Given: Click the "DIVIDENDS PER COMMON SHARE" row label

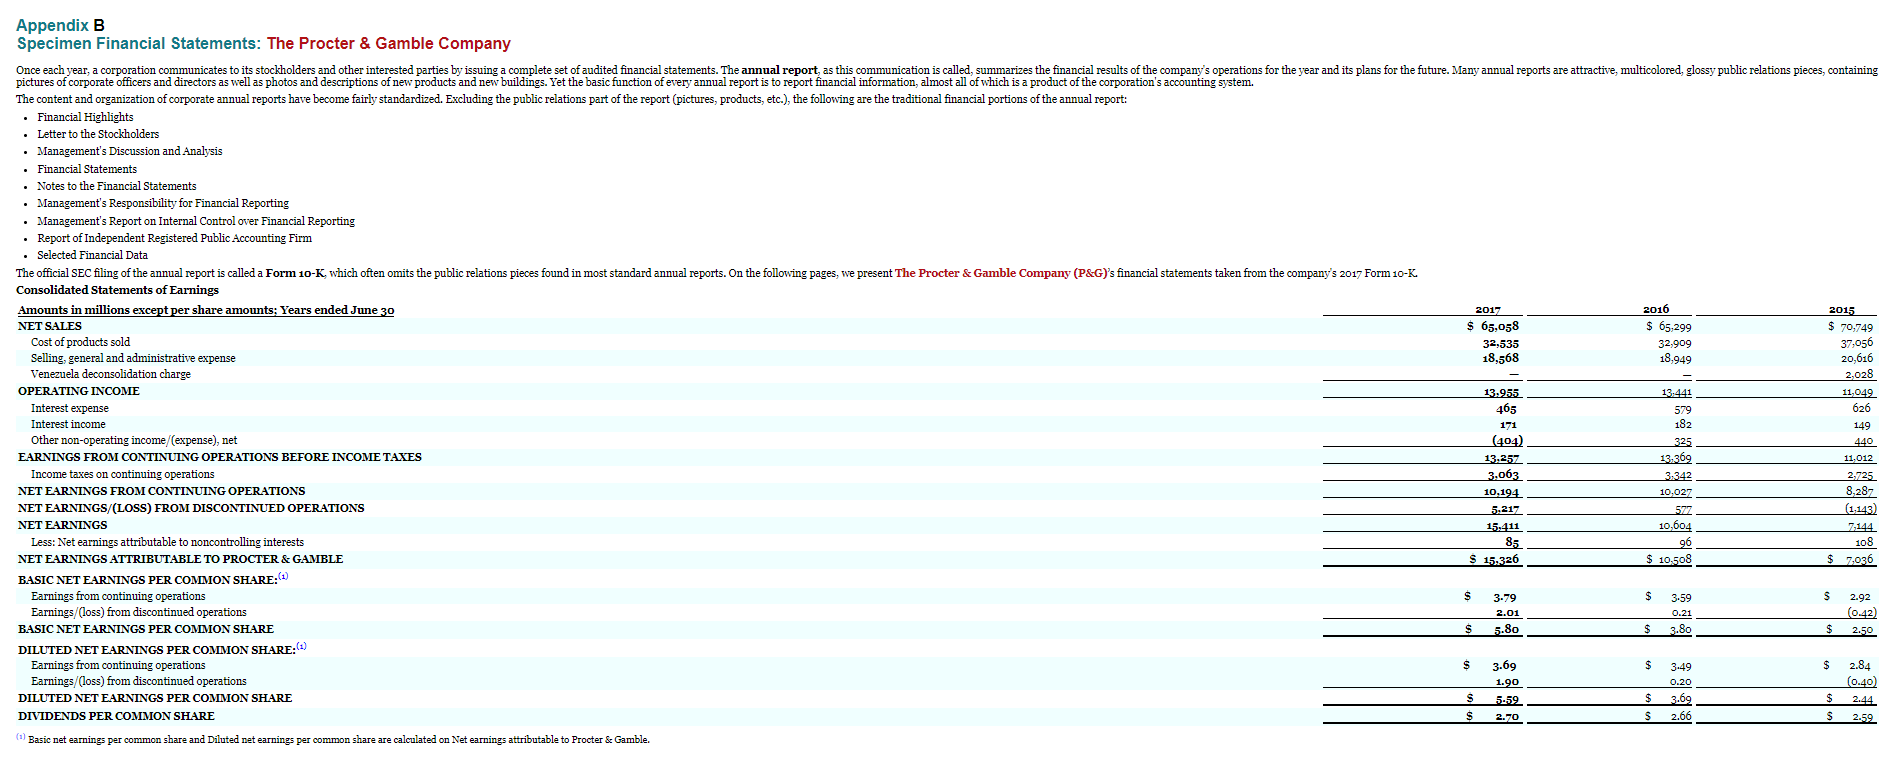Looking at the screenshot, I should click(116, 716).
